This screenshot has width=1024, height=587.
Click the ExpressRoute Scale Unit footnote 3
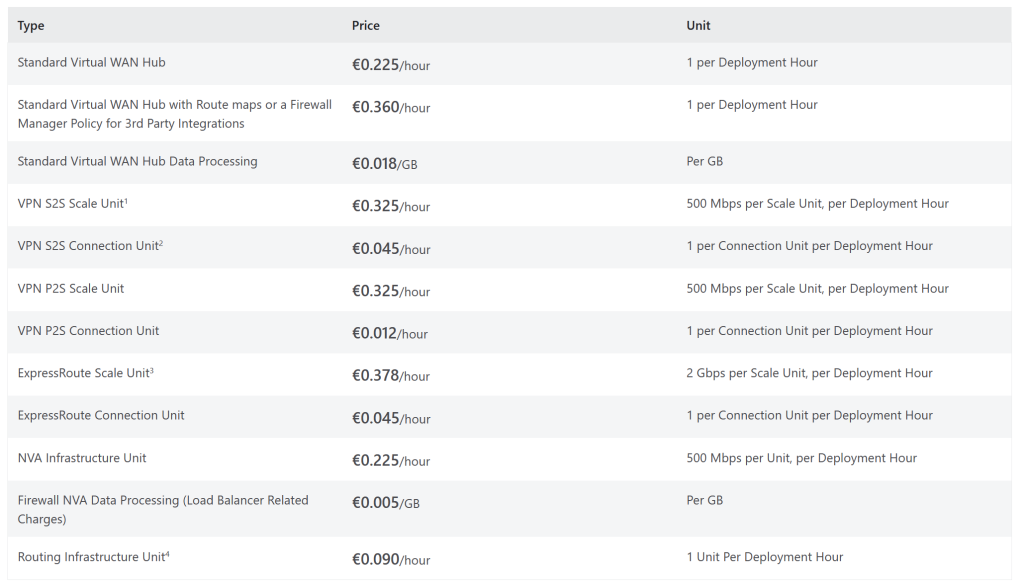(x=152, y=371)
